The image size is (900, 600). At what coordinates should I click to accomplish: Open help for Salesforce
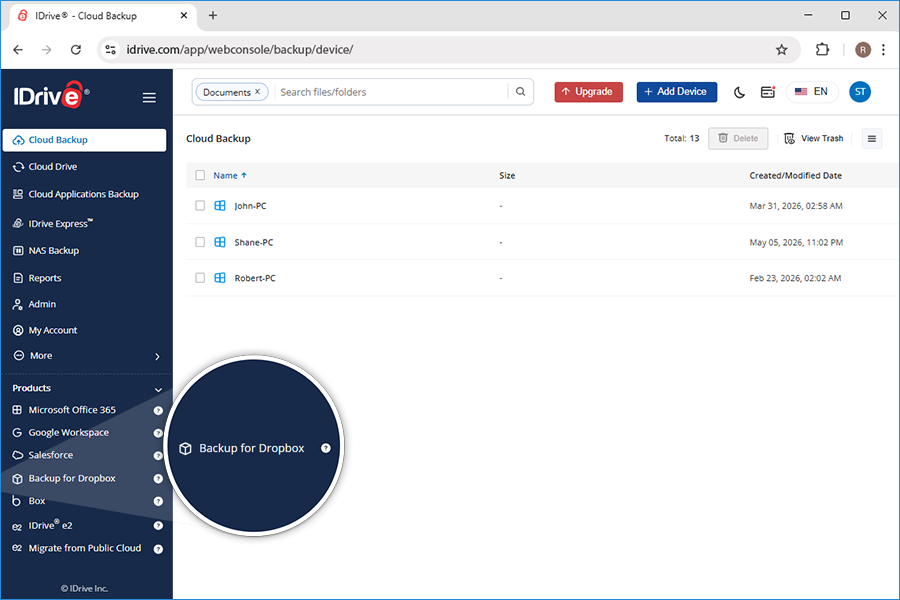(x=158, y=456)
